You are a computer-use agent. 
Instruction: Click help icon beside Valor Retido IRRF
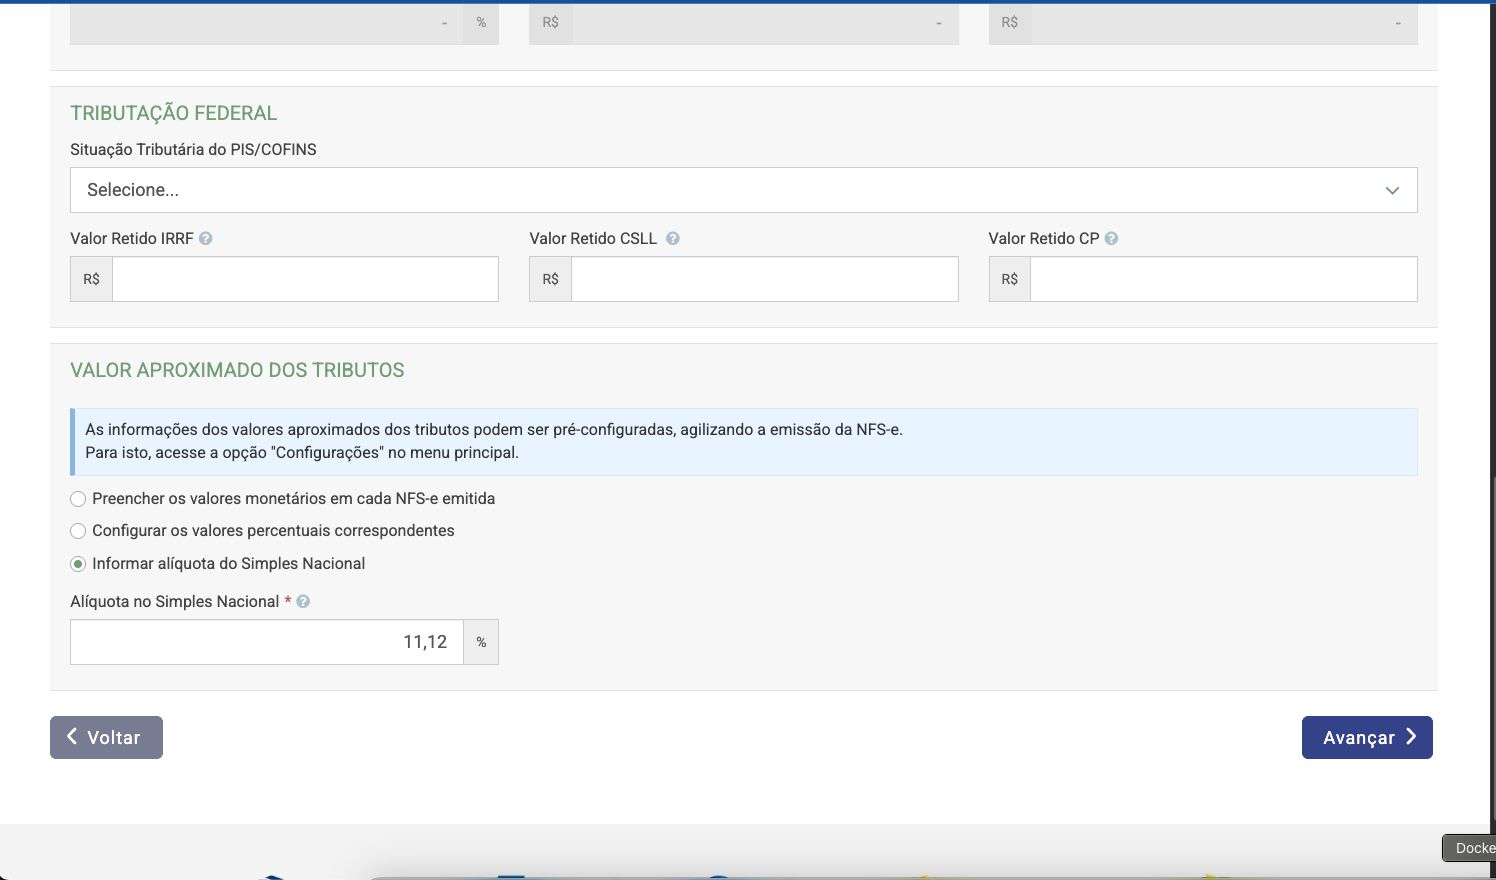[x=206, y=239]
